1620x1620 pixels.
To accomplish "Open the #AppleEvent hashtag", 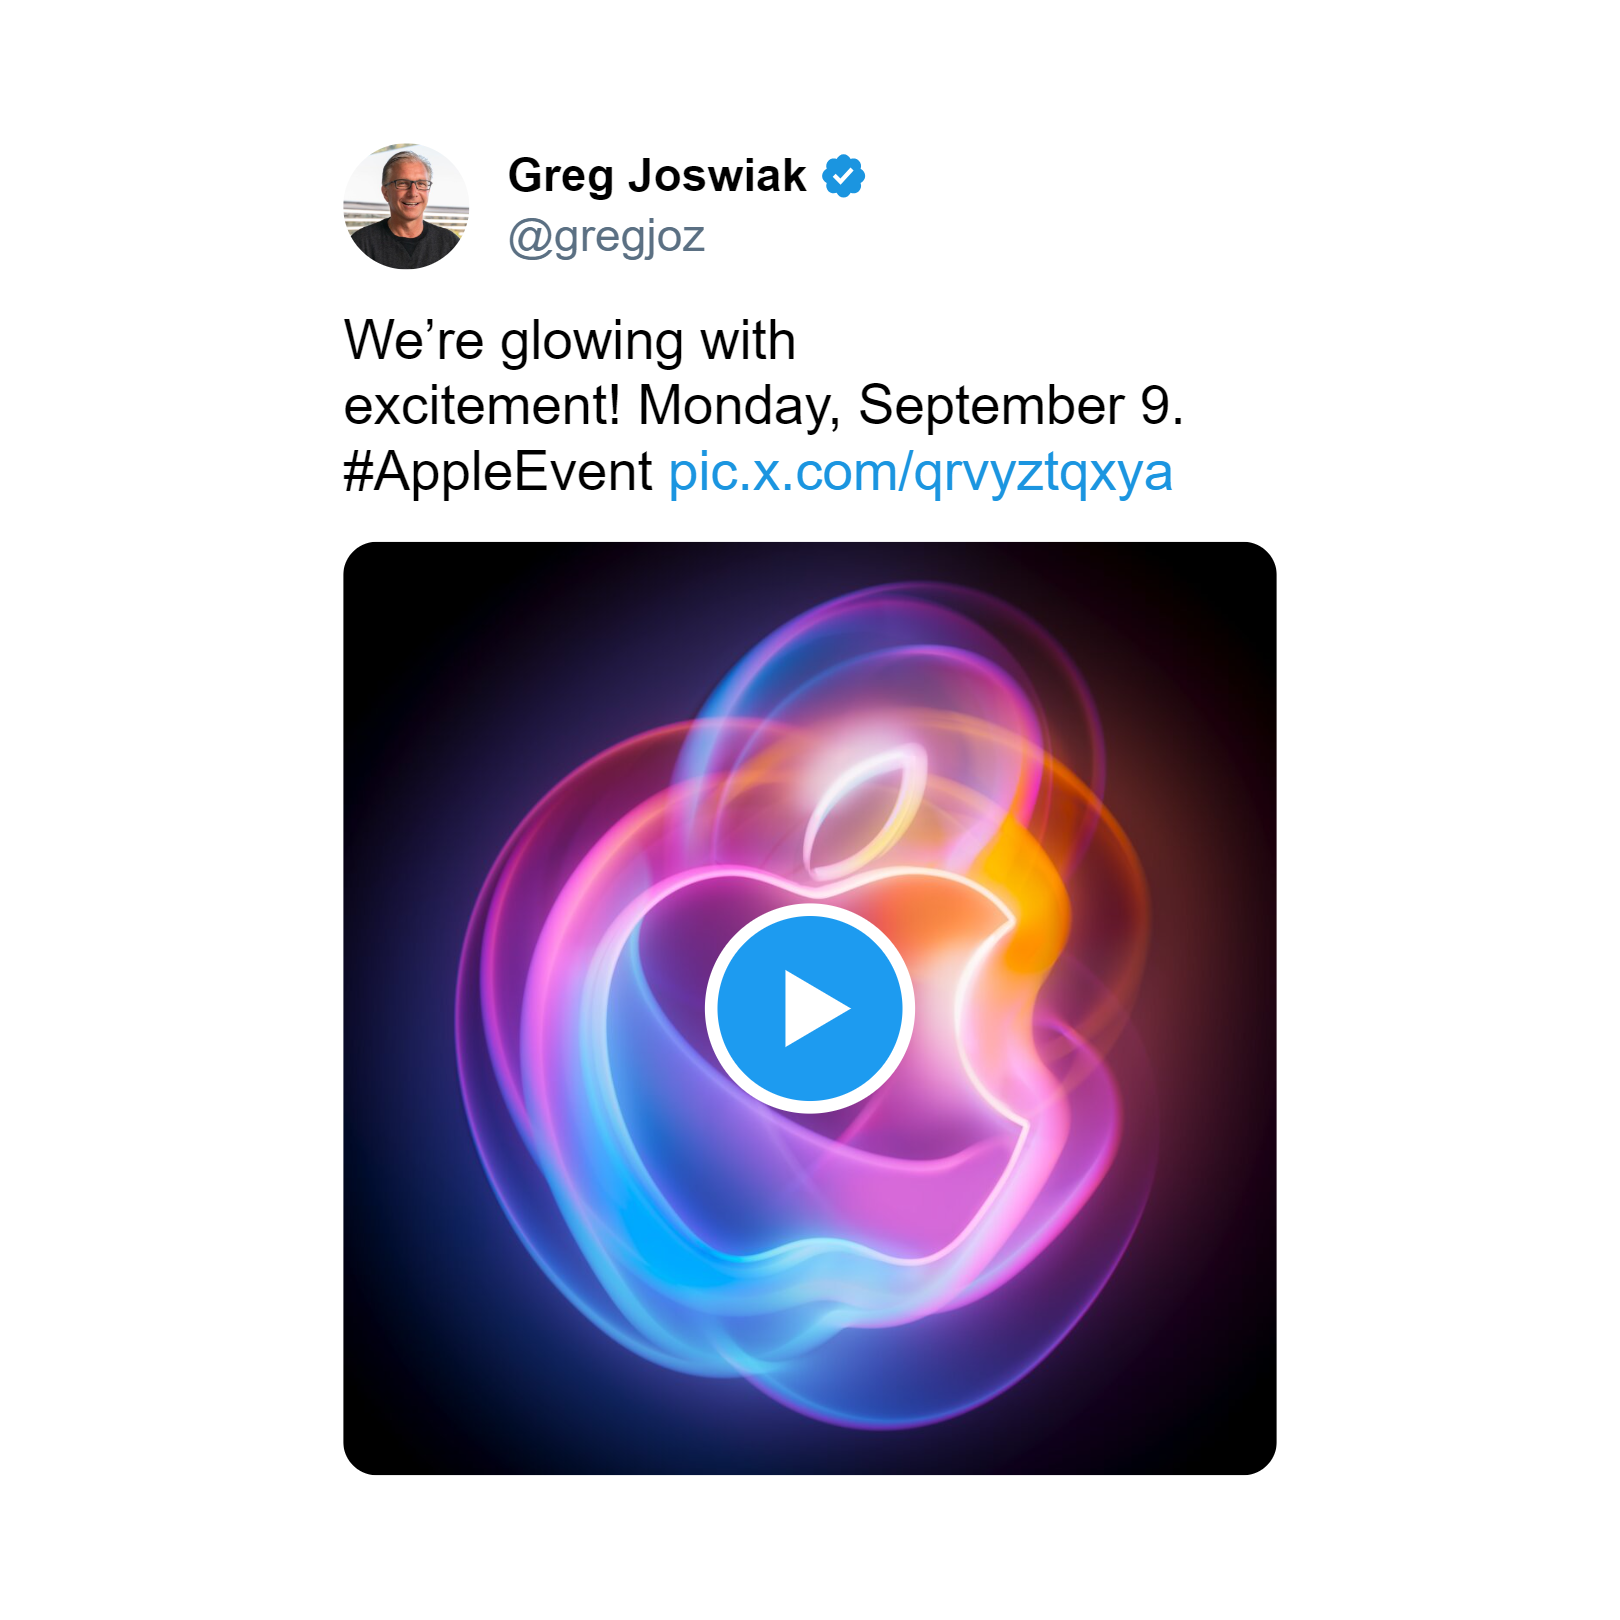I will click(498, 472).
